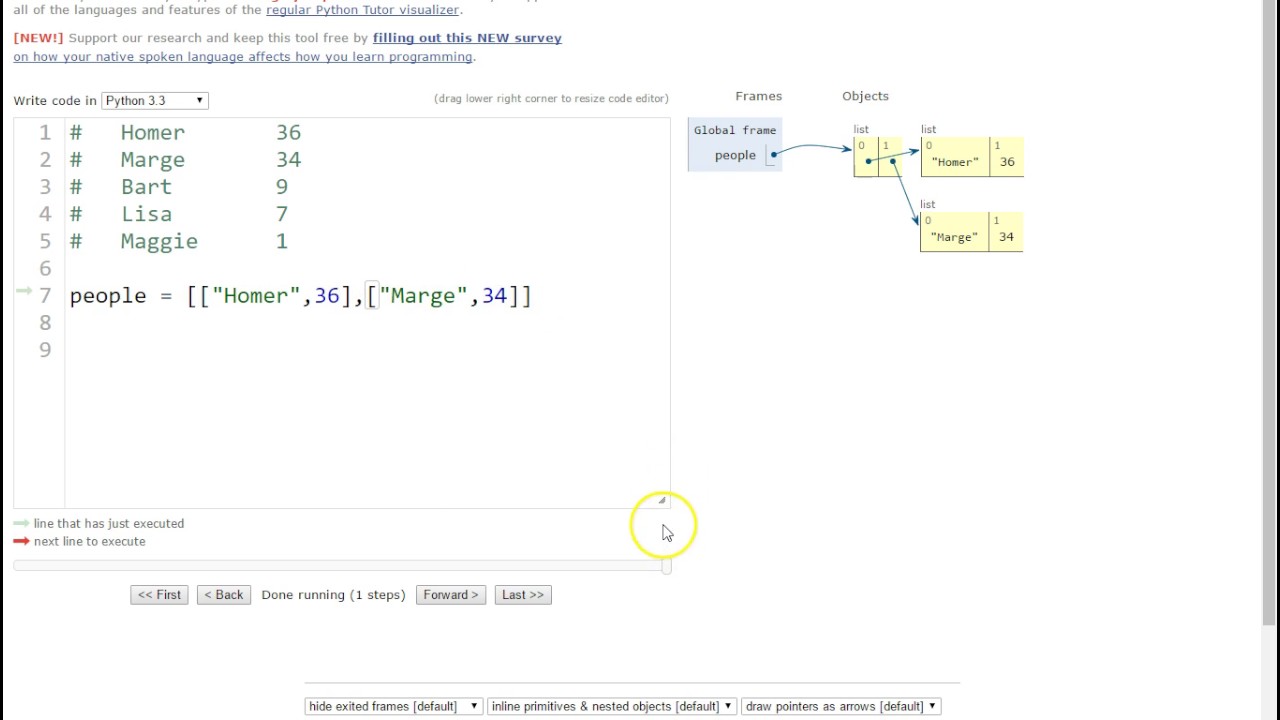Click the "Homer" list element in Objects
1280x720 pixels.
click(955, 162)
